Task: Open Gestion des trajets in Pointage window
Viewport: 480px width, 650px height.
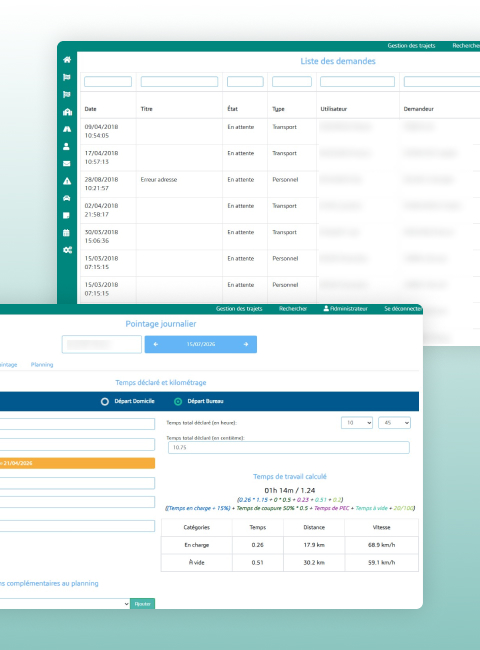Action: [239, 309]
